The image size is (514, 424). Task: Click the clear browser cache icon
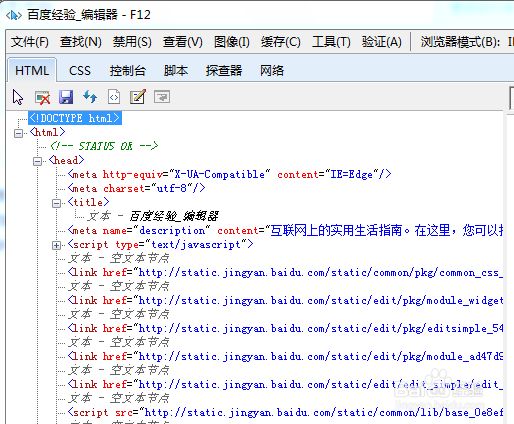tap(42, 97)
